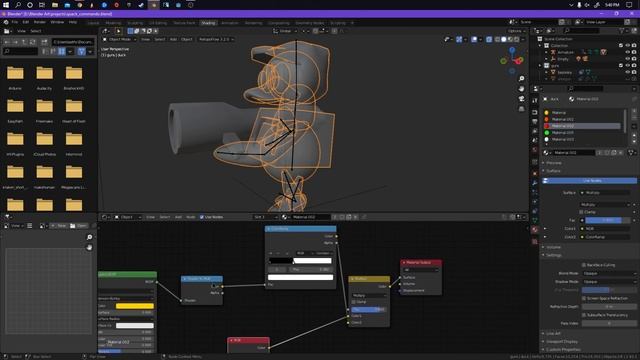Open Windows taskbar search icon
Image resolution: width=640 pixels, height=360 pixels.
(x=18, y=5)
